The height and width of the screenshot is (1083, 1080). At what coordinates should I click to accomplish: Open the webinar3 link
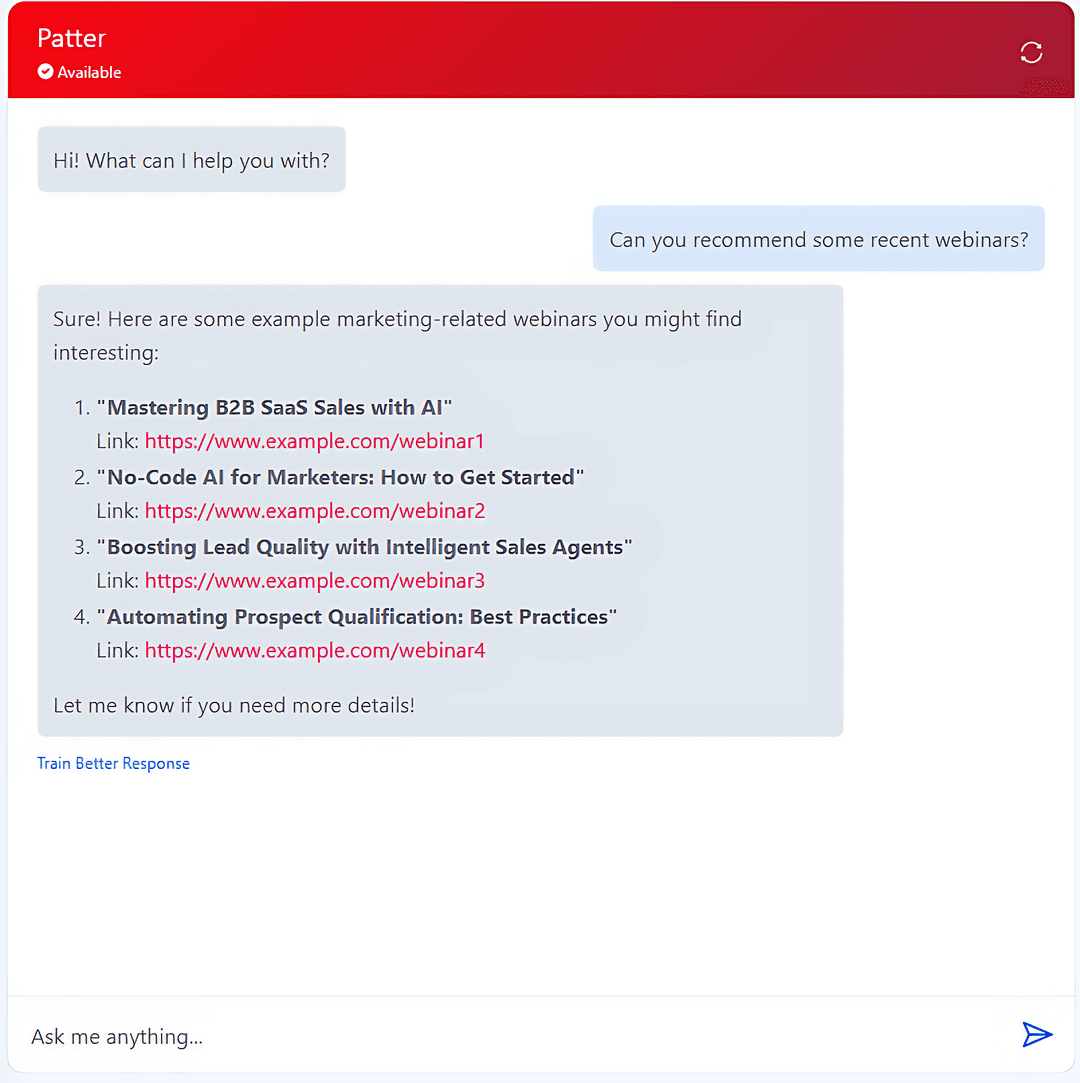coord(314,580)
